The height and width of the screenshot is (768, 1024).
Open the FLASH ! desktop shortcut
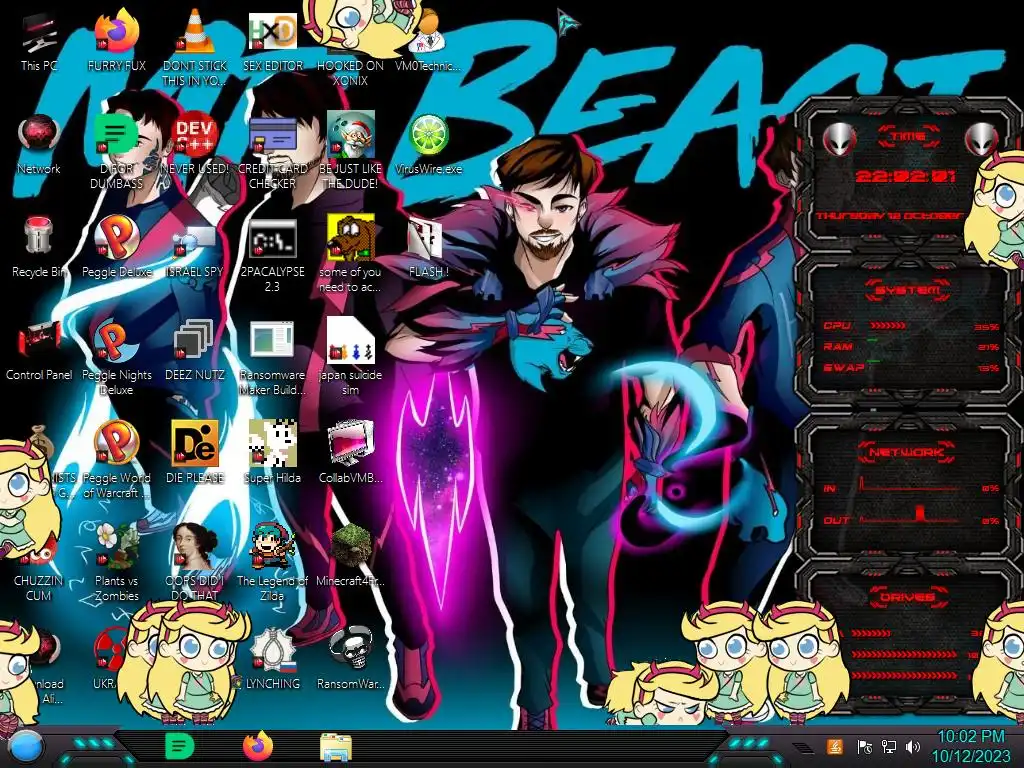coord(428,248)
